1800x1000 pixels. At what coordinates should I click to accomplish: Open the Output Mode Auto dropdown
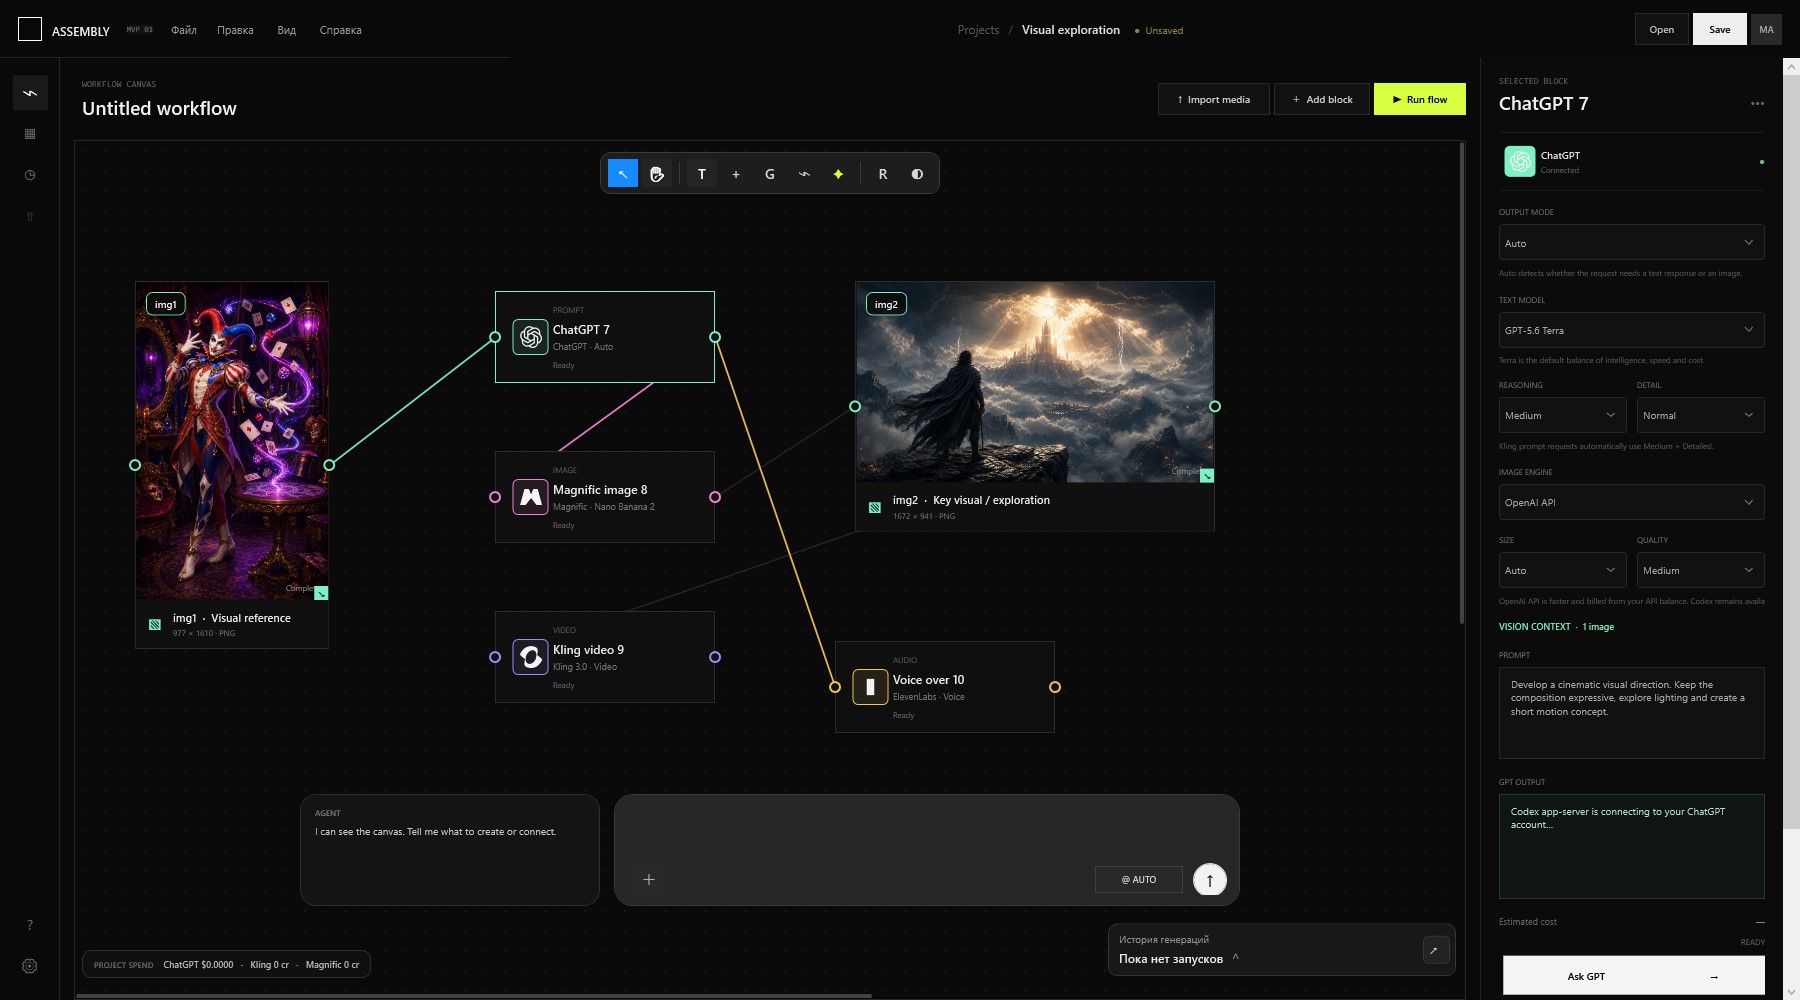(x=1631, y=243)
